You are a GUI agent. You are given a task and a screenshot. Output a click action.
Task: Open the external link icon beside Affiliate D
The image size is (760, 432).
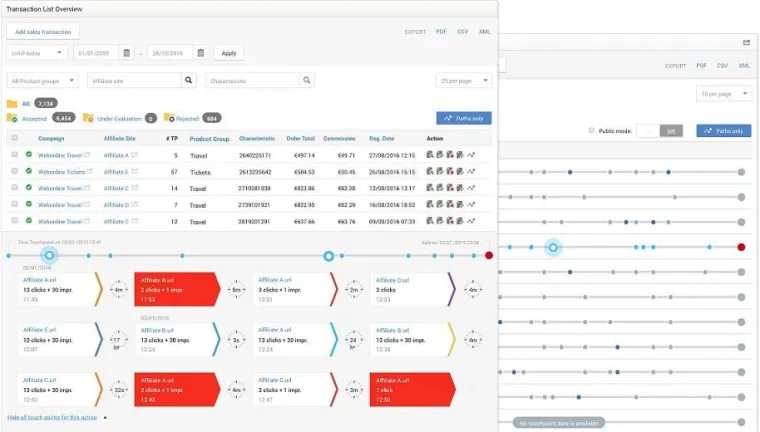[x=134, y=204]
